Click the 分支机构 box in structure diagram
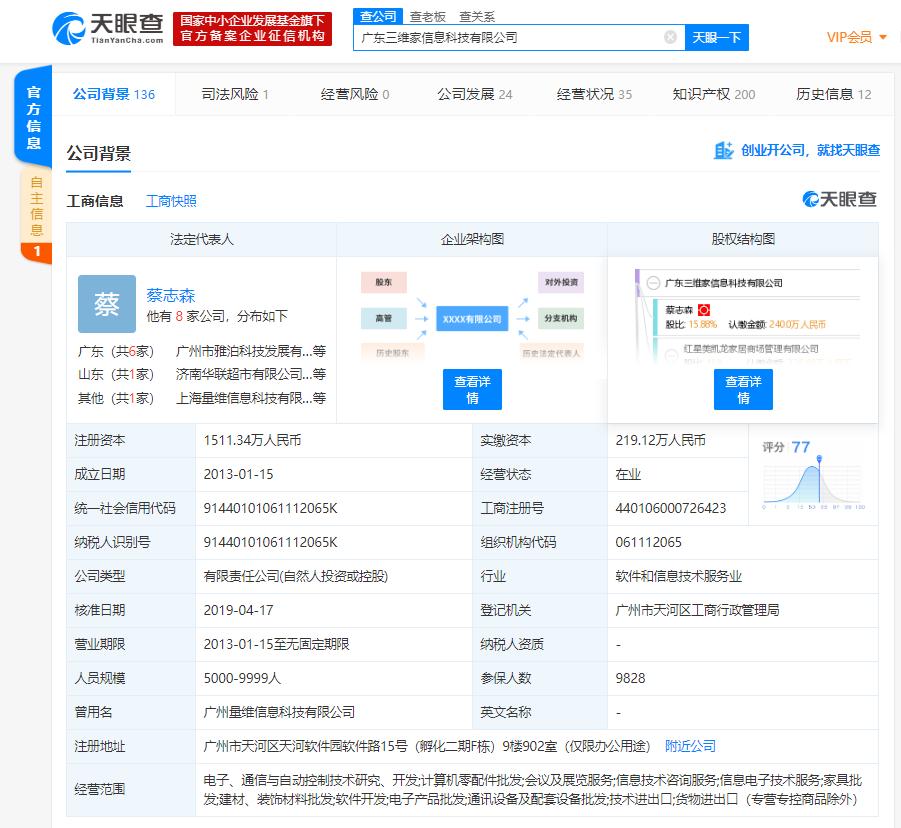 click(561, 318)
